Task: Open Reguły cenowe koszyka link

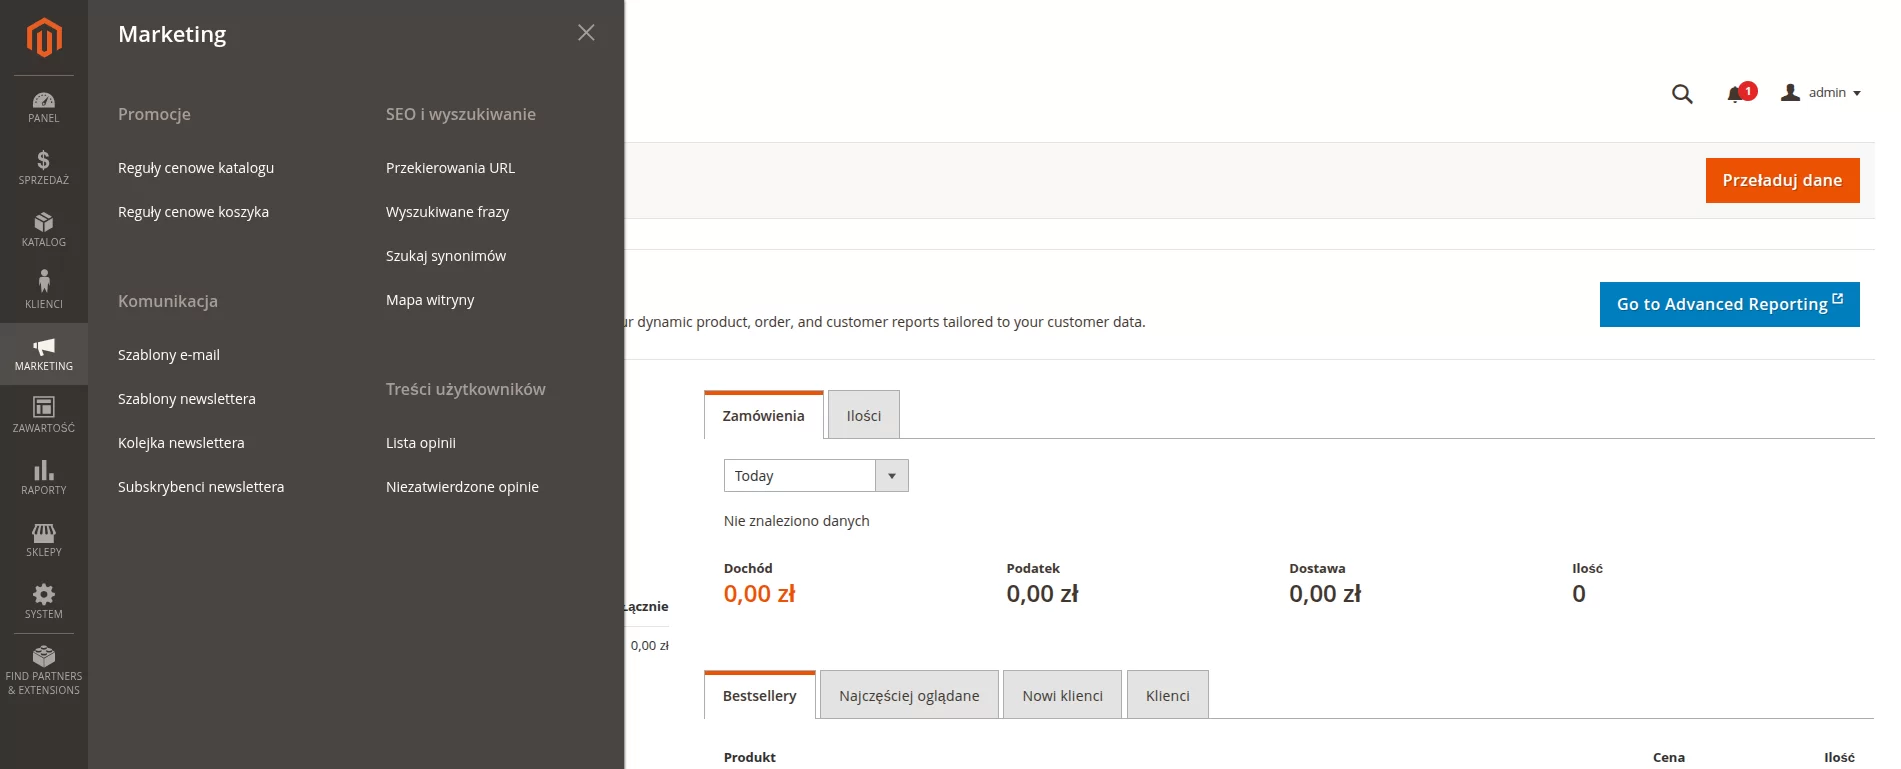Action: click(x=193, y=212)
